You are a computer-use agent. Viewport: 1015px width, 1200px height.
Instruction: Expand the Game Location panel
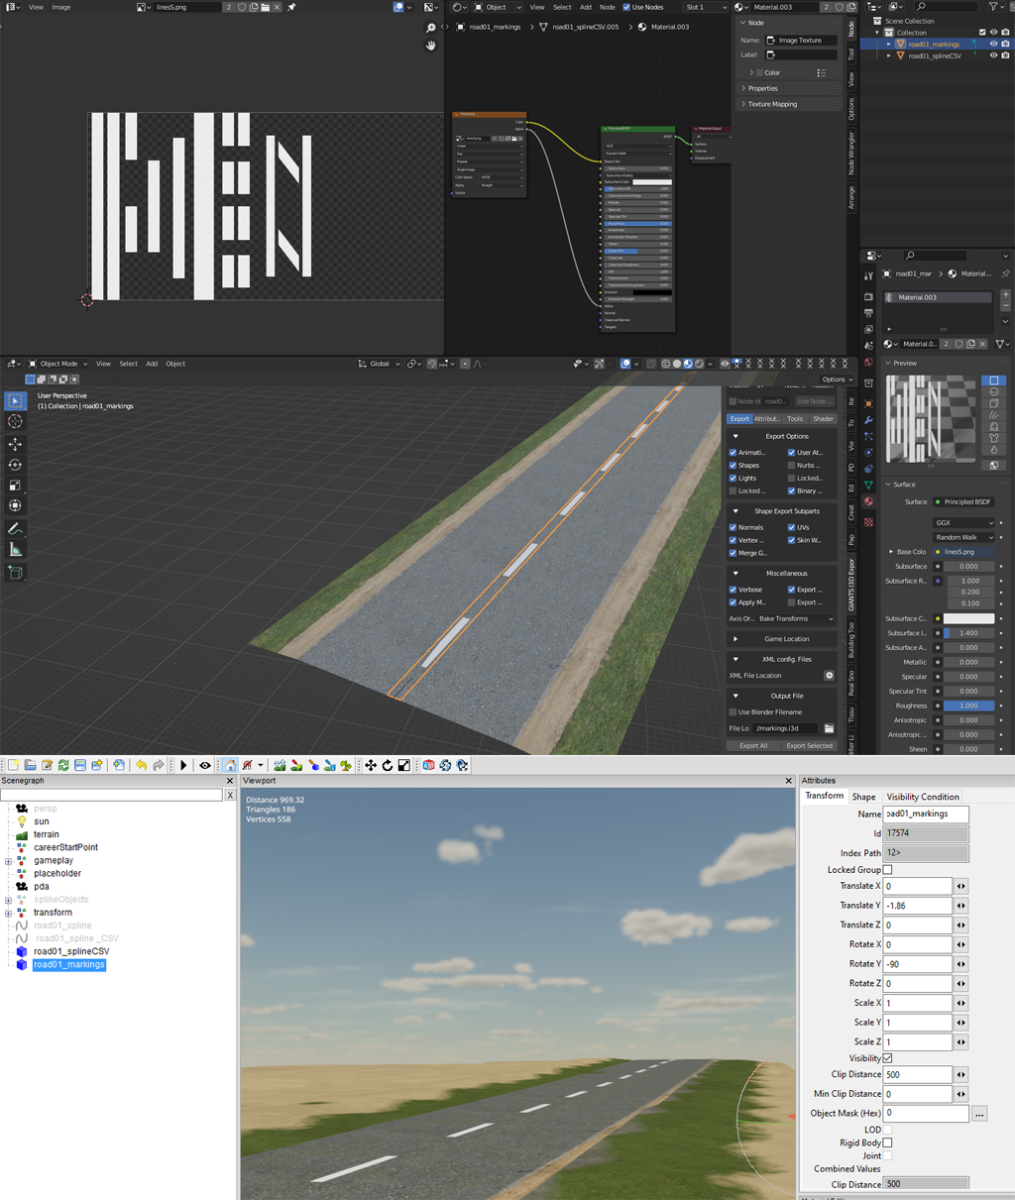coord(786,639)
